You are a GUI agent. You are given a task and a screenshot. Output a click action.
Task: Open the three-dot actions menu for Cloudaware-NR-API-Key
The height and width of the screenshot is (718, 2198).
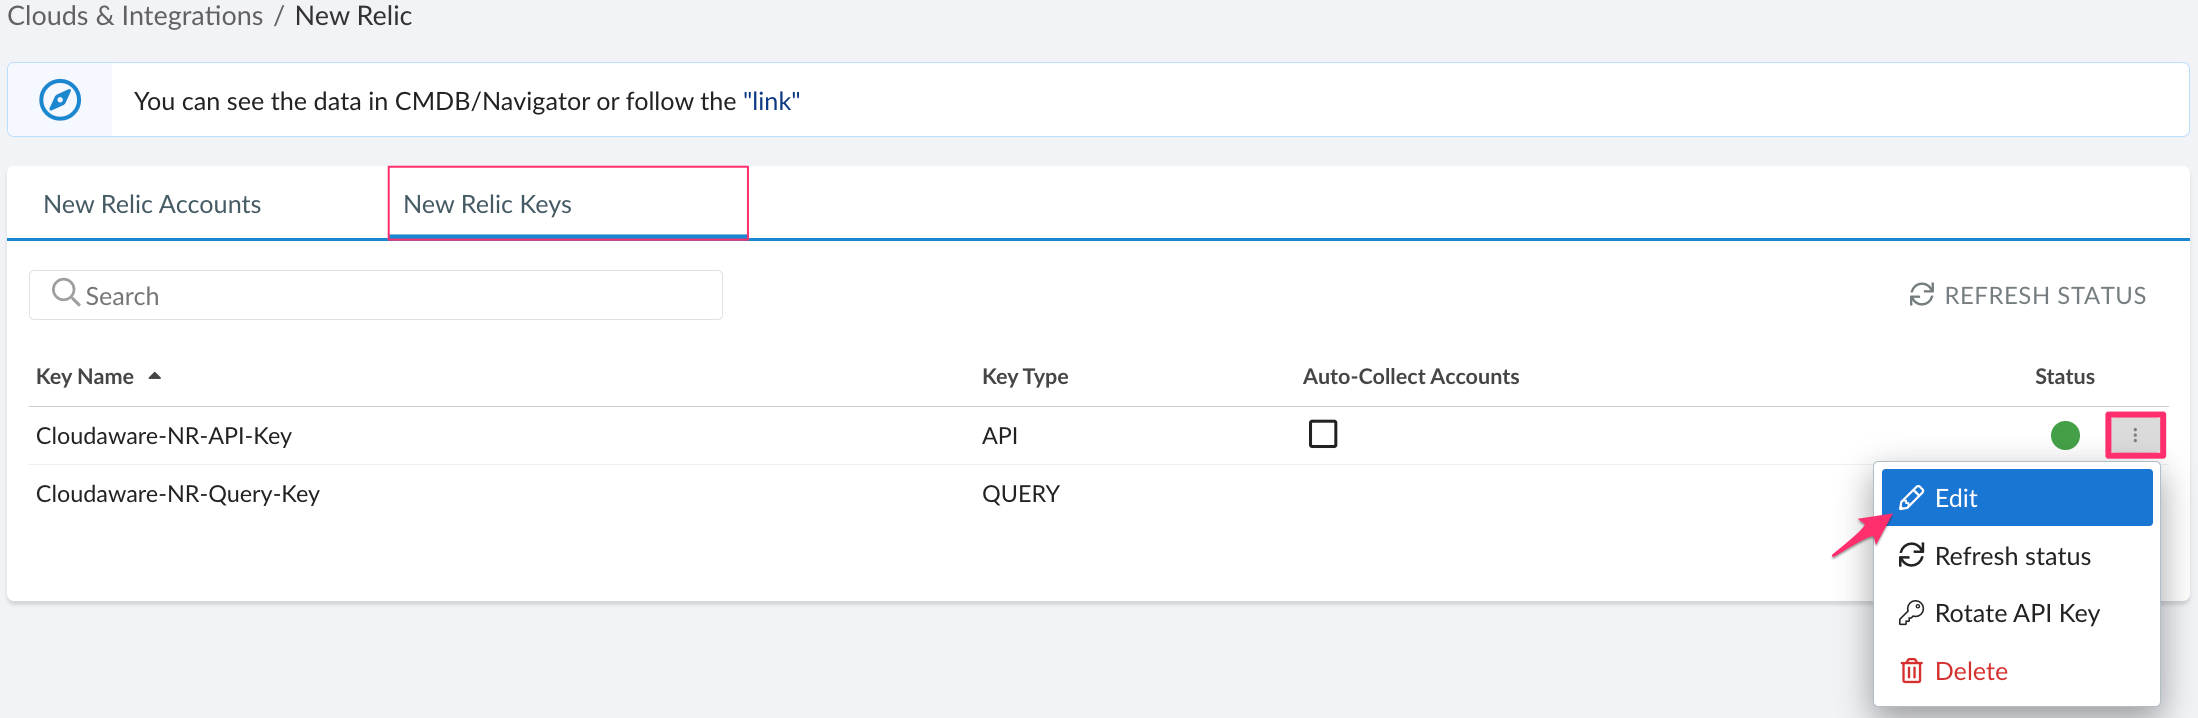[2135, 435]
